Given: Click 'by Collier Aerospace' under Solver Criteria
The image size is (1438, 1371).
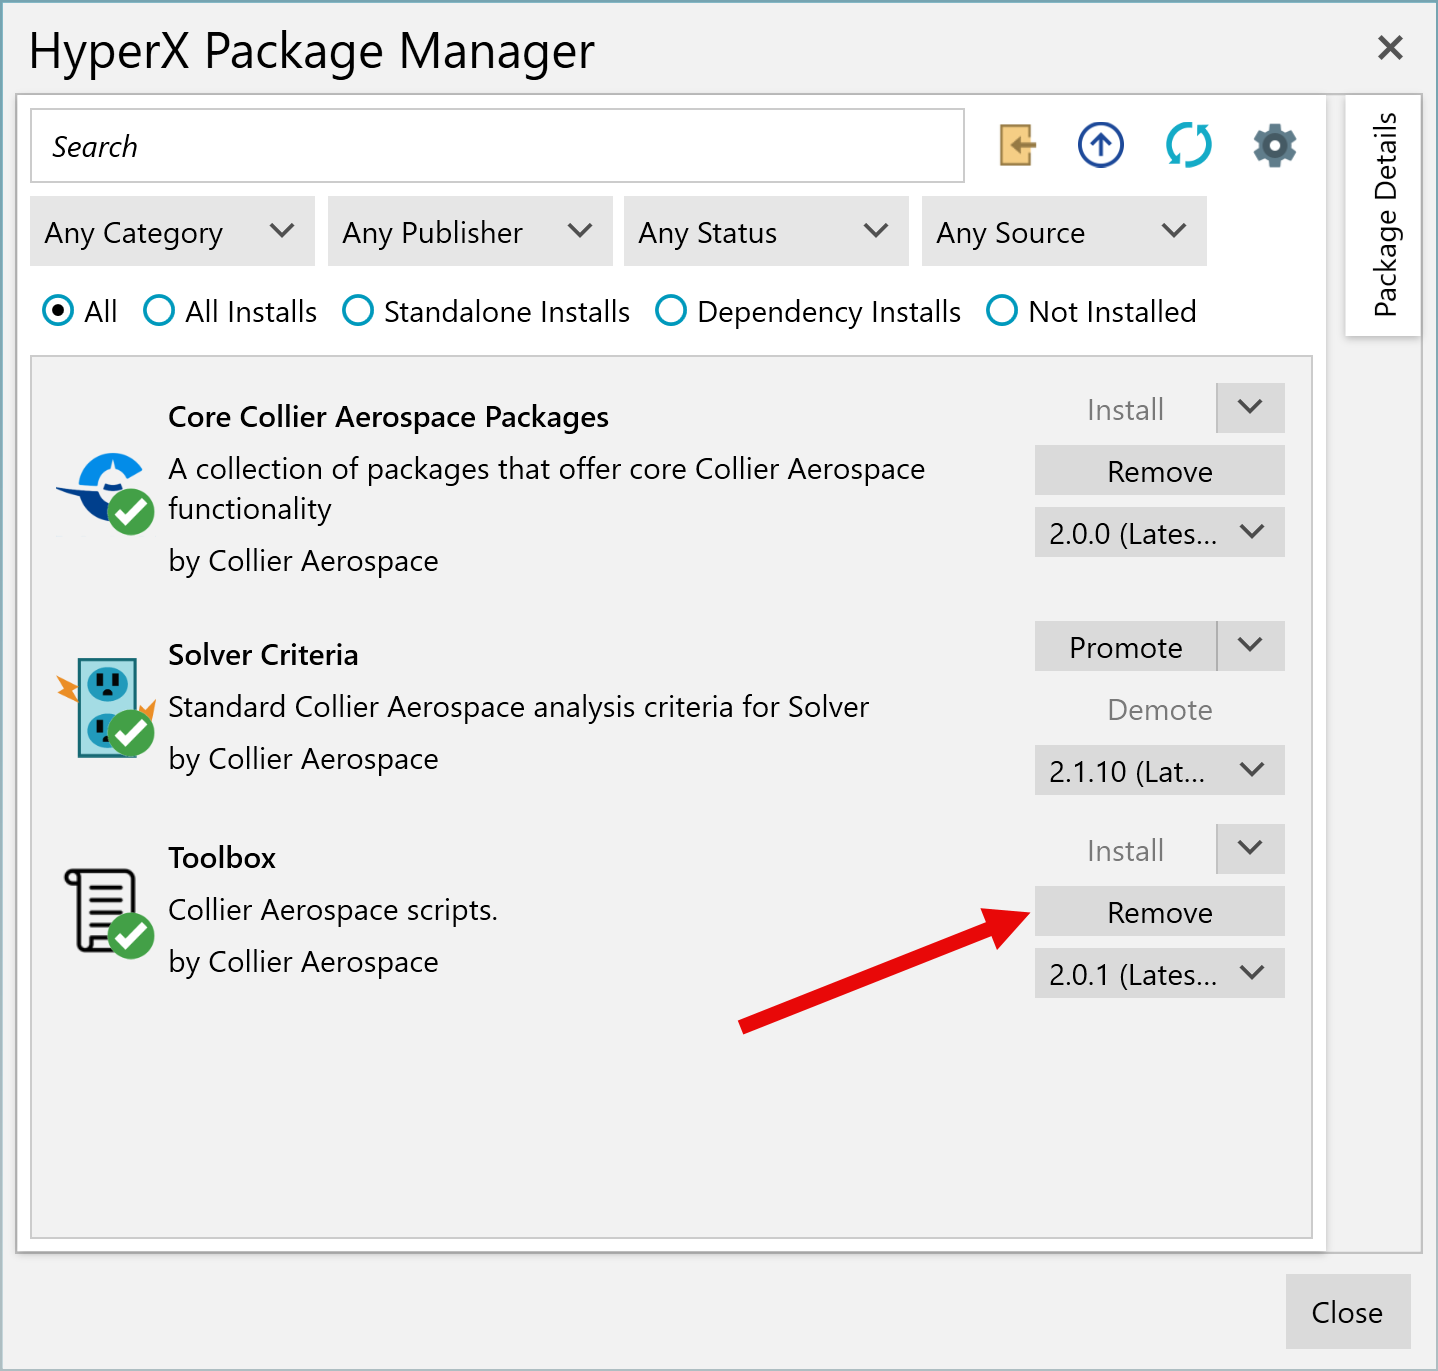Looking at the screenshot, I should 303,759.
